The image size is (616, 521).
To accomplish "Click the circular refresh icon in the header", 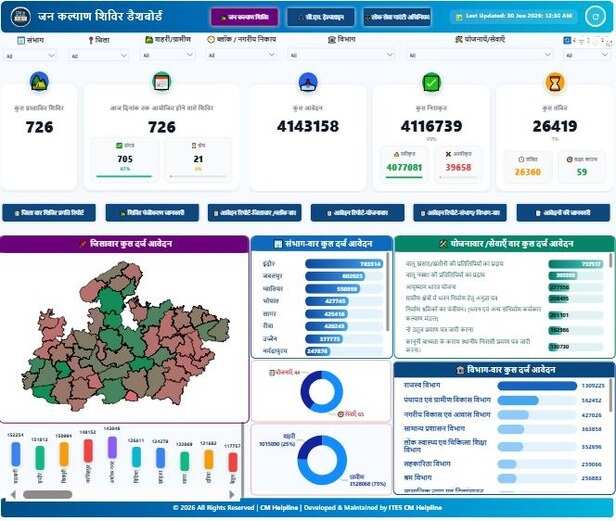I will pos(596,17).
